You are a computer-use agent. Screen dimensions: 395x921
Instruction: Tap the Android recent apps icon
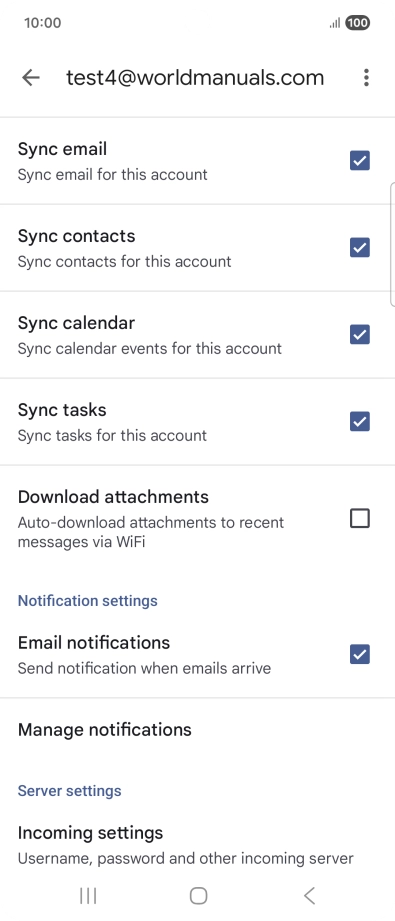tap(88, 896)
